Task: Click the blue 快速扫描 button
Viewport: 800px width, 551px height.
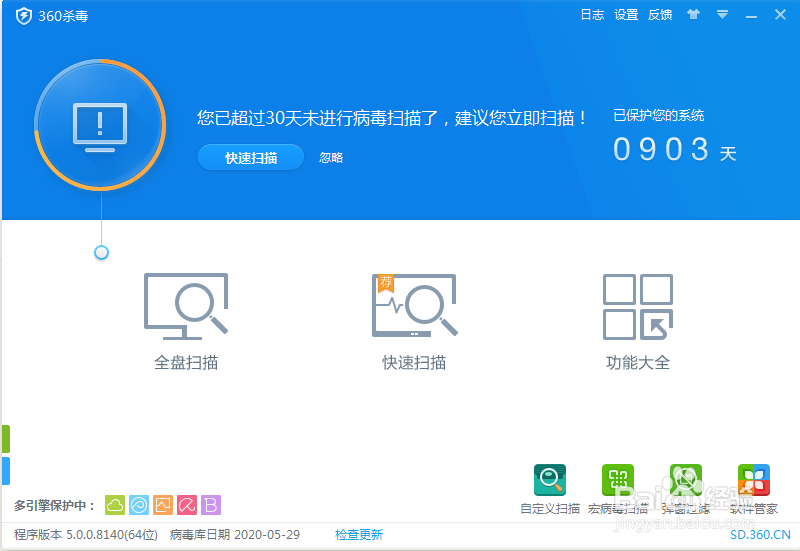Action: point(251,158)
